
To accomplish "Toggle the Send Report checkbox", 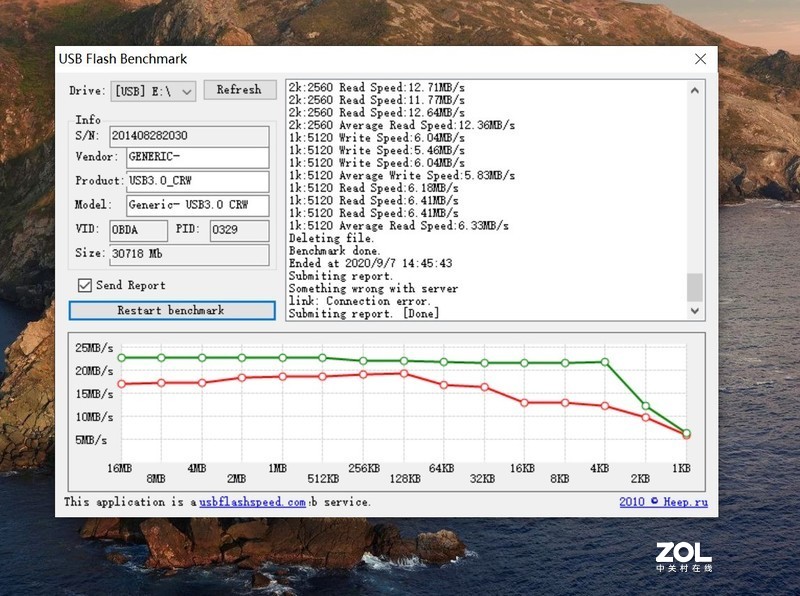I will [85, 285].
